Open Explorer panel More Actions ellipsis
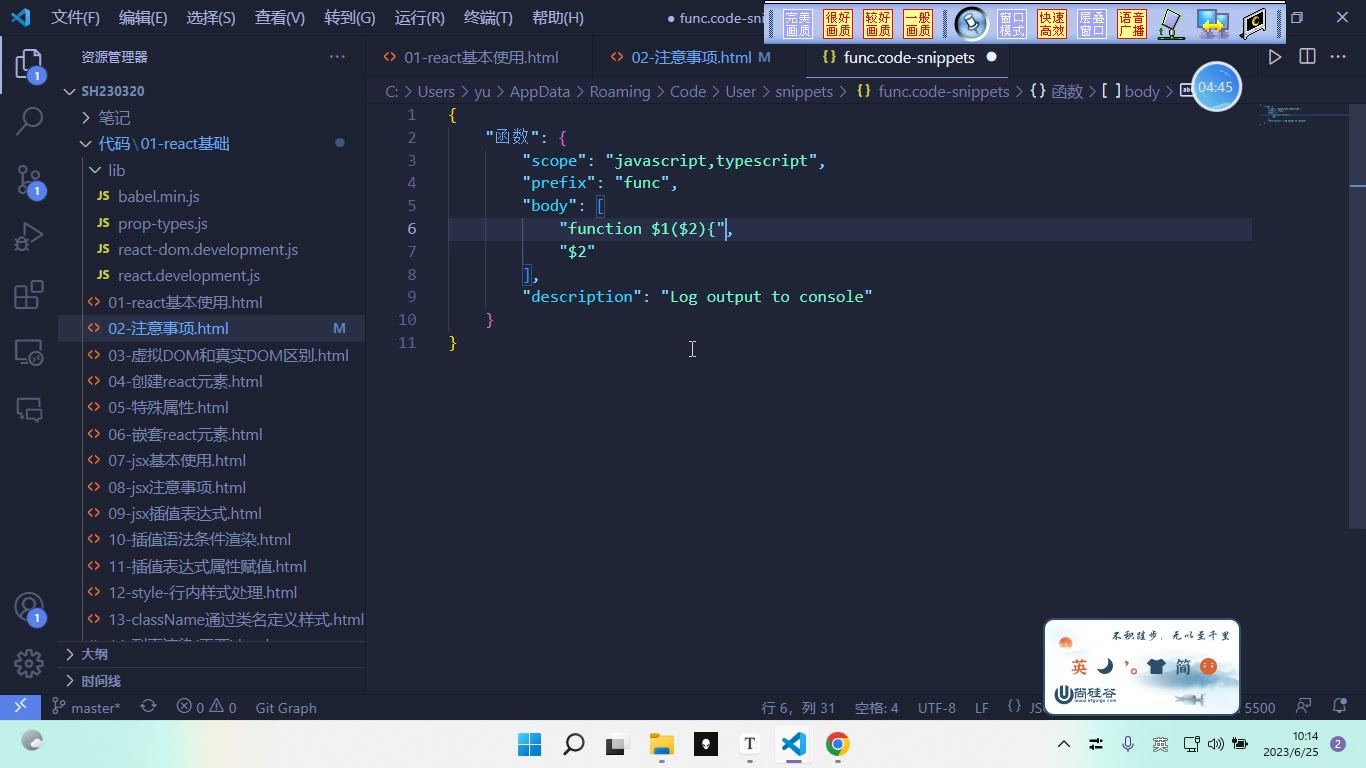This screenshot has height=768, width=1366. coord(337,57)
